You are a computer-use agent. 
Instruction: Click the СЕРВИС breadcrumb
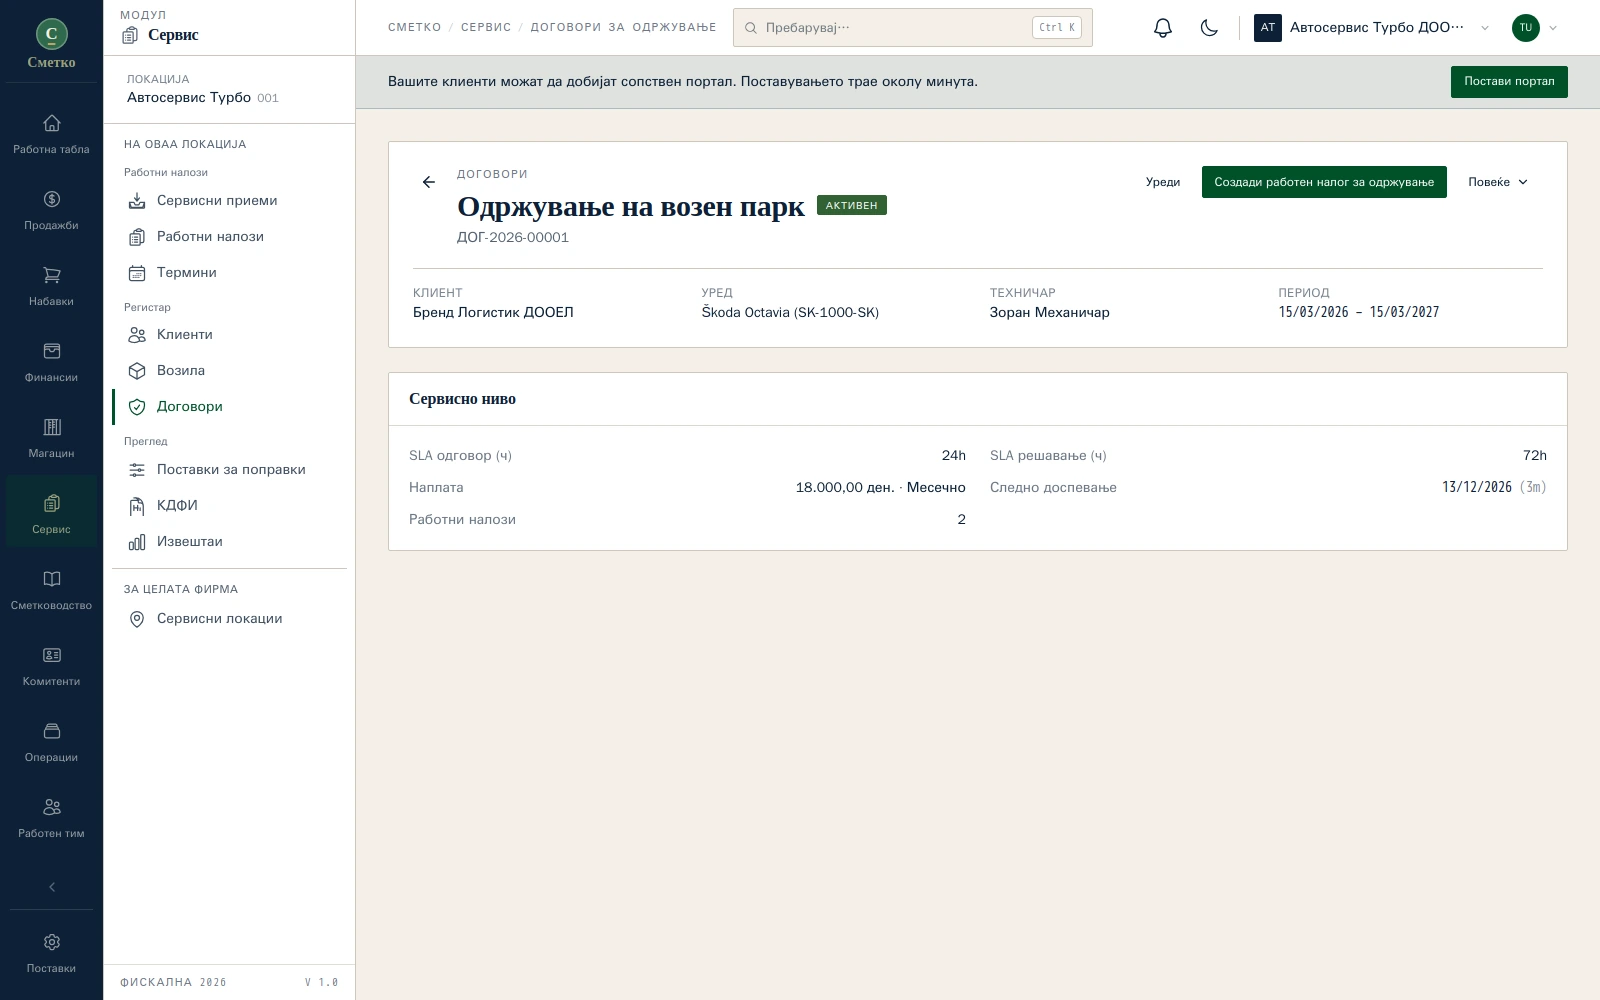pos(486,27)
